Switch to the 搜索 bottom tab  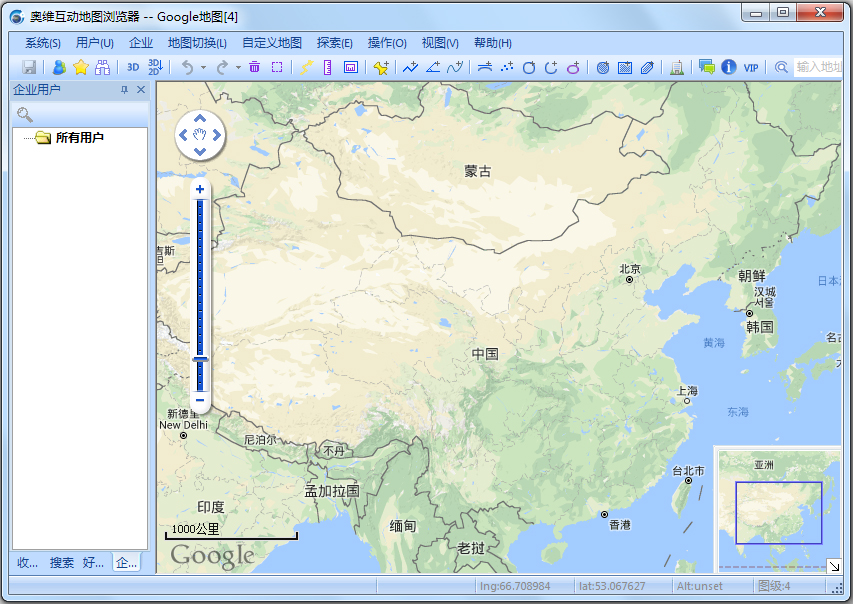pos(61,563)
